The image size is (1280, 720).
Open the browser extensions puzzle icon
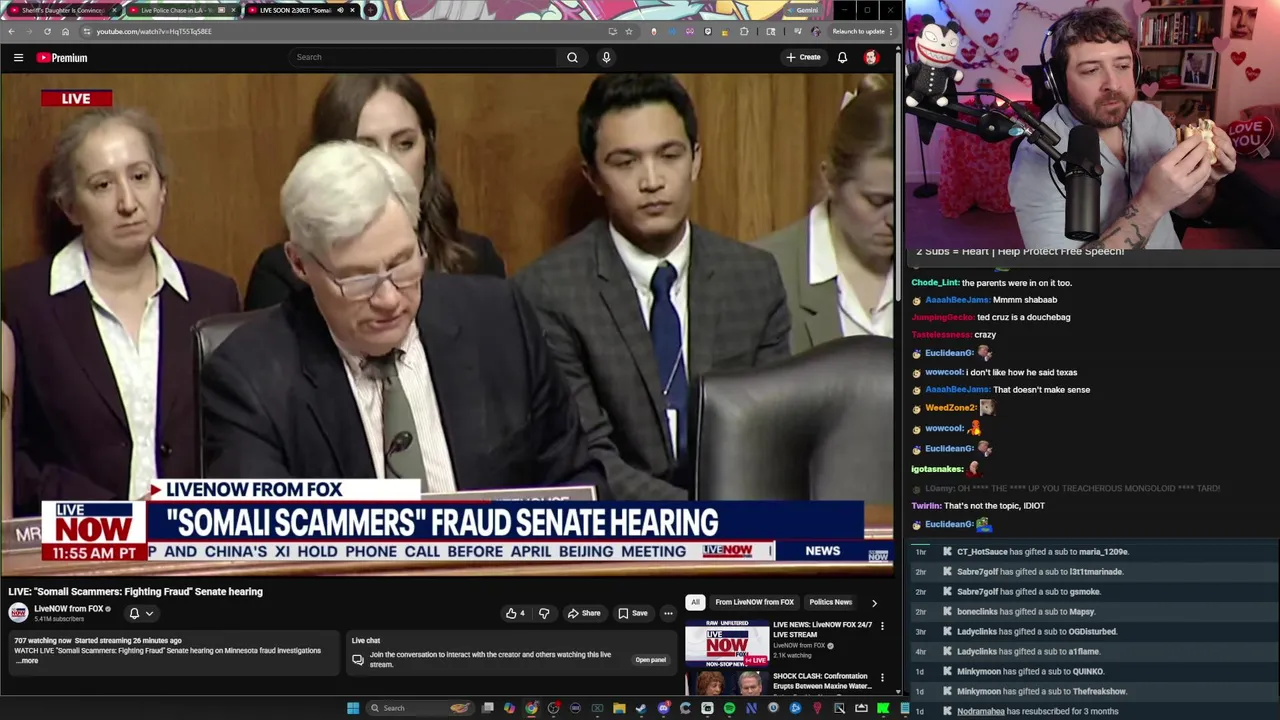(743, 31)
